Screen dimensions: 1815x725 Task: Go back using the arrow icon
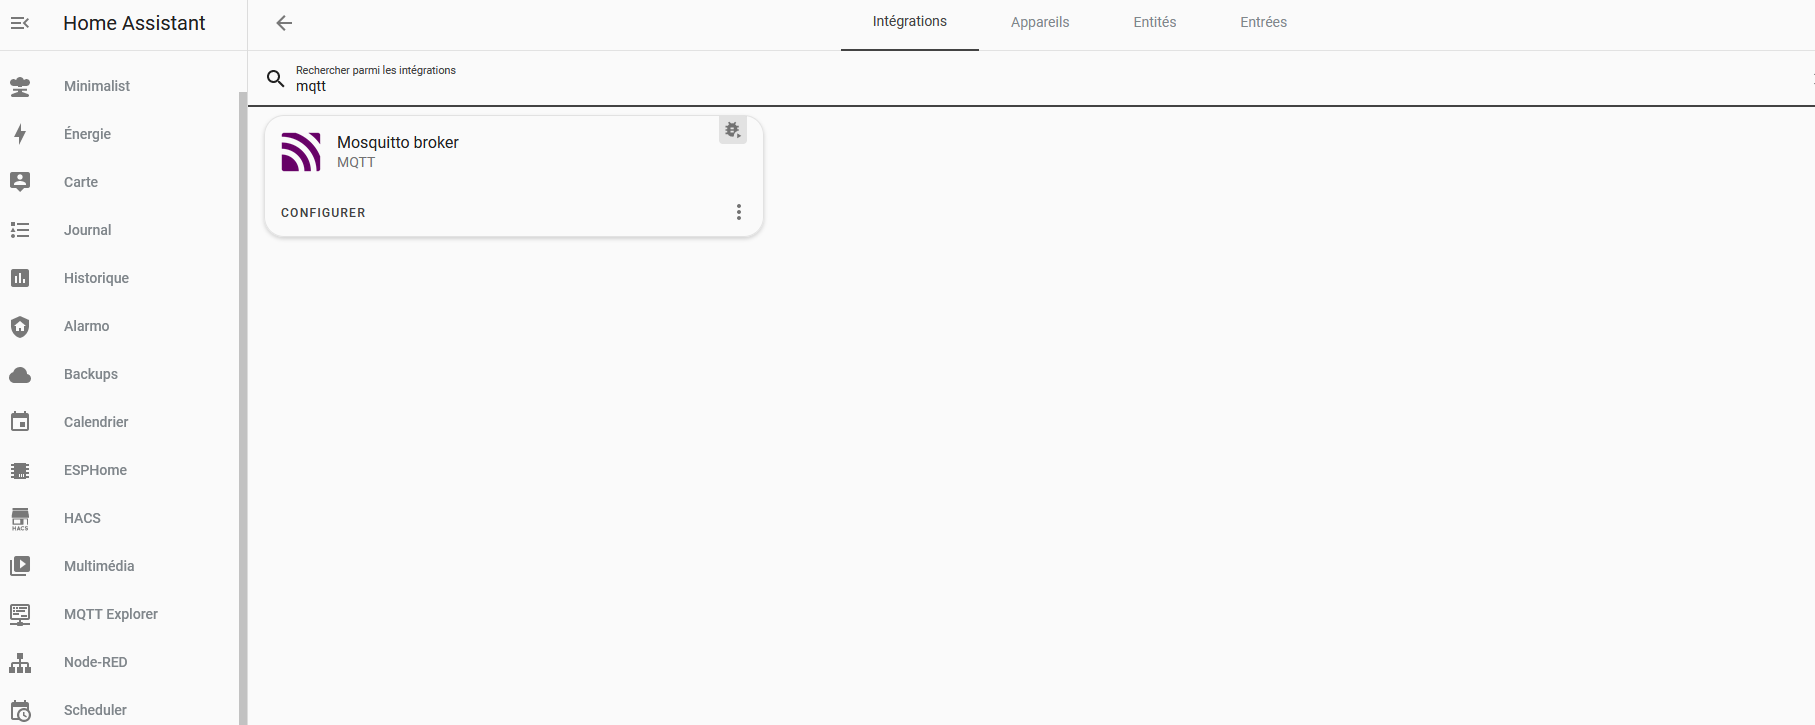[284, 23]
